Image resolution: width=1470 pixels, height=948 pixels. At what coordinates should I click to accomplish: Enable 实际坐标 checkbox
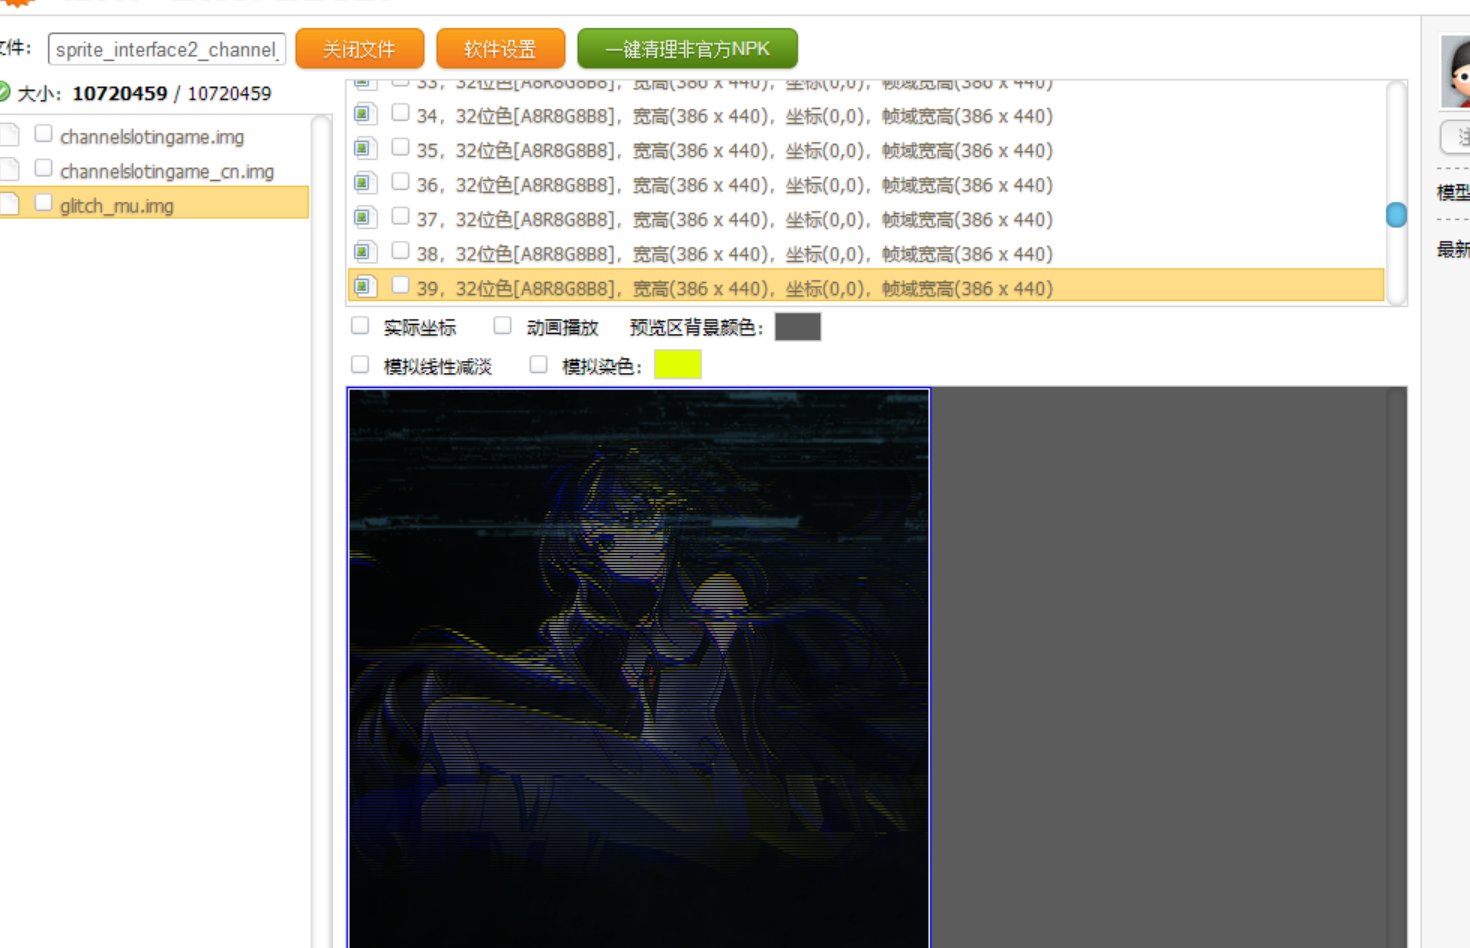(x=360, y=326)
